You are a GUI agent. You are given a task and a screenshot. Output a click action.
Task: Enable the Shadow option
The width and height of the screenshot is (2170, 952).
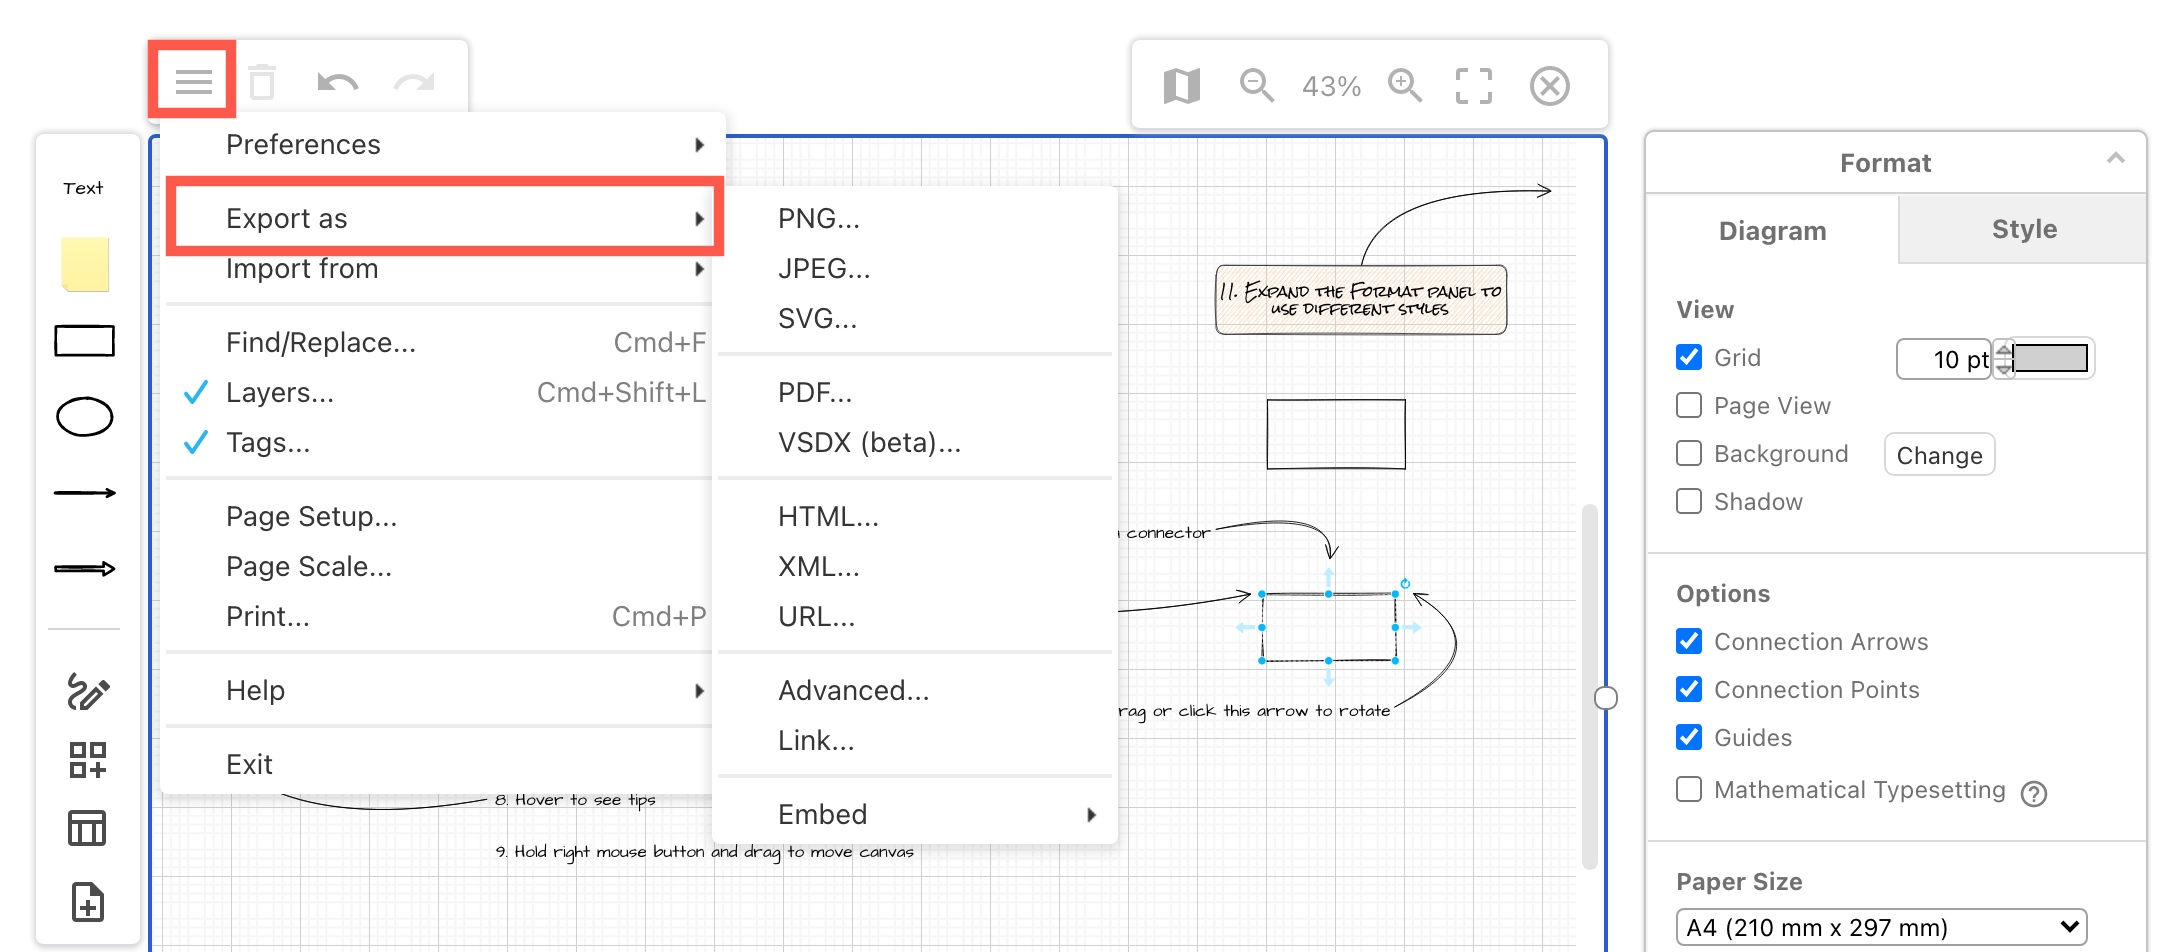coord(1689,501)
